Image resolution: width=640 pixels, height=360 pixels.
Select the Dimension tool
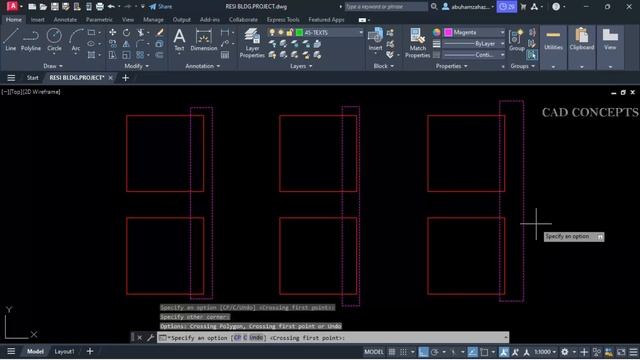click(203, 40)
